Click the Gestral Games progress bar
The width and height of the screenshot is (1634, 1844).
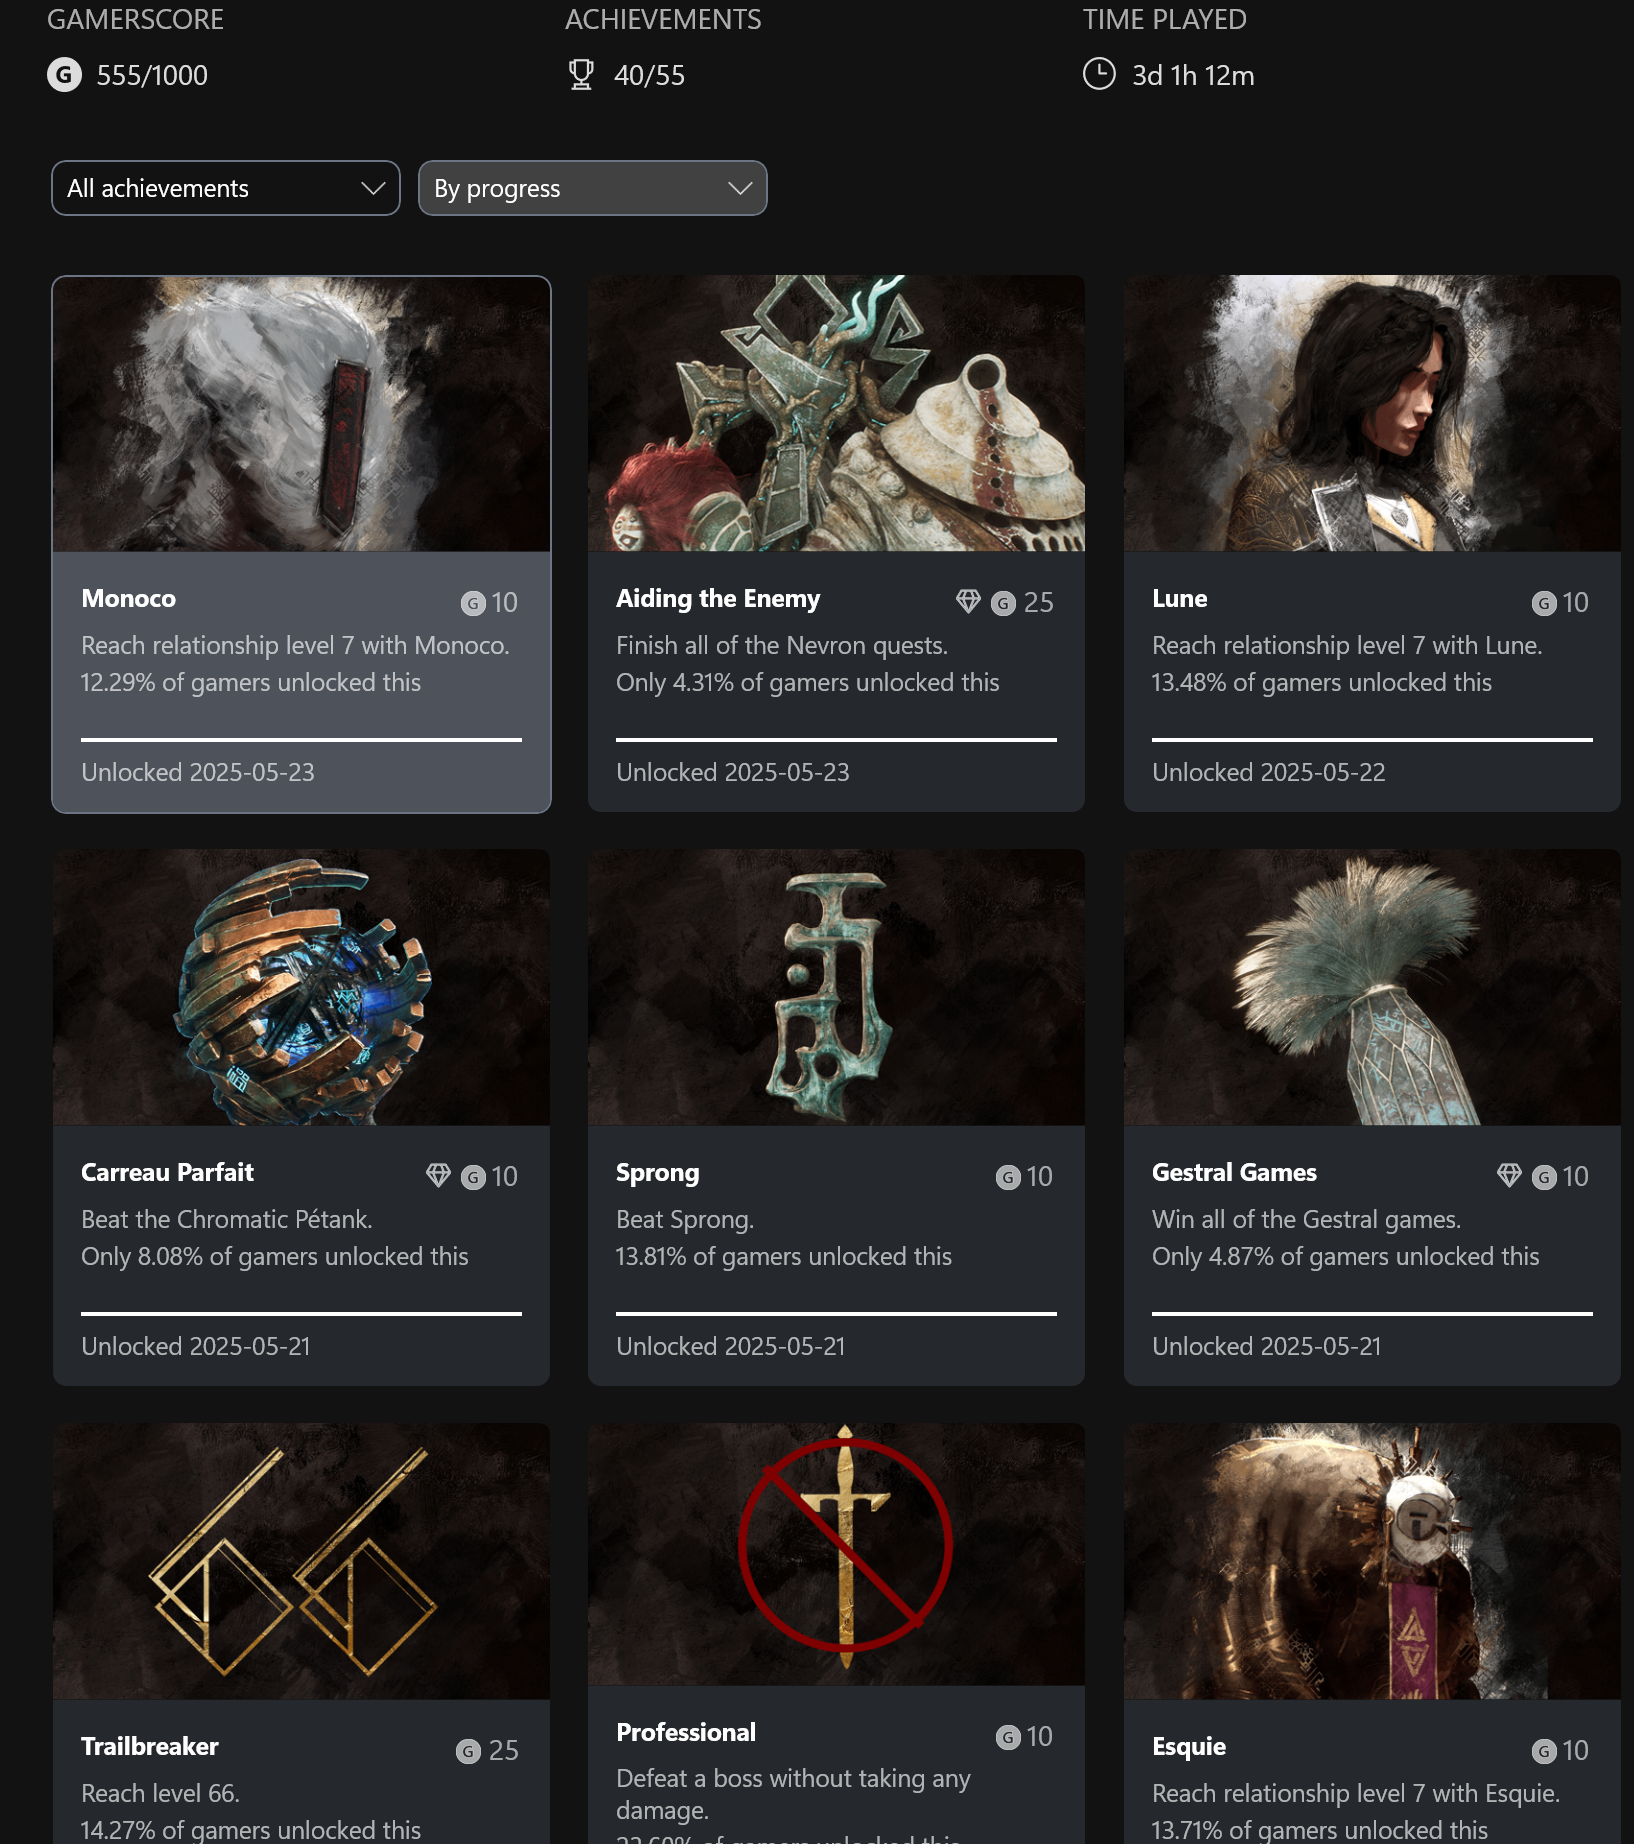click(x=1372, y=1314)
